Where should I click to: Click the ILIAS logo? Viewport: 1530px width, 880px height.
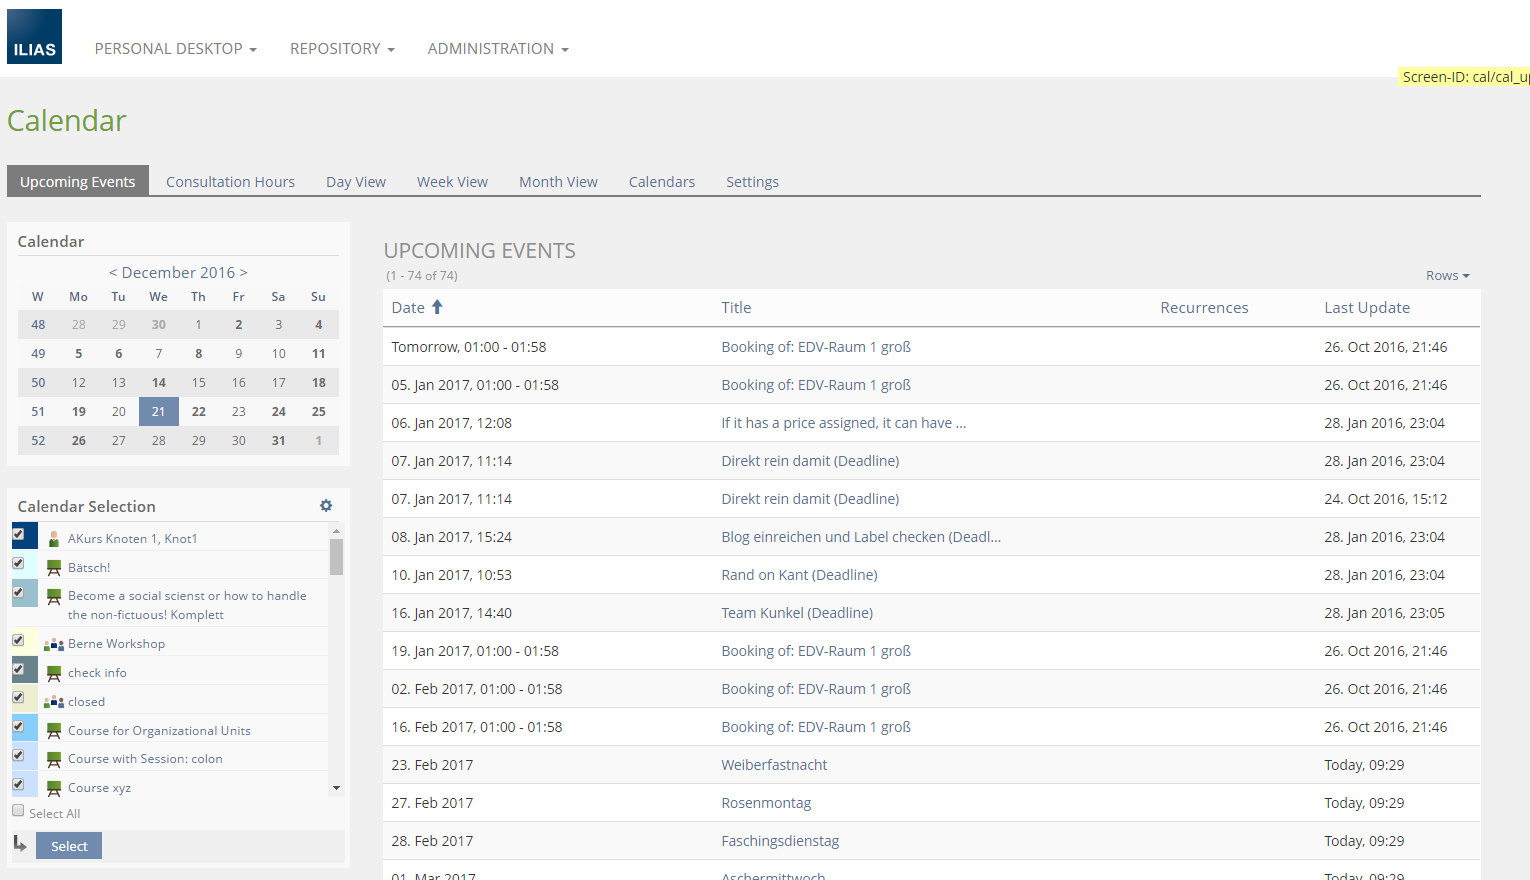tap(34, 37)
